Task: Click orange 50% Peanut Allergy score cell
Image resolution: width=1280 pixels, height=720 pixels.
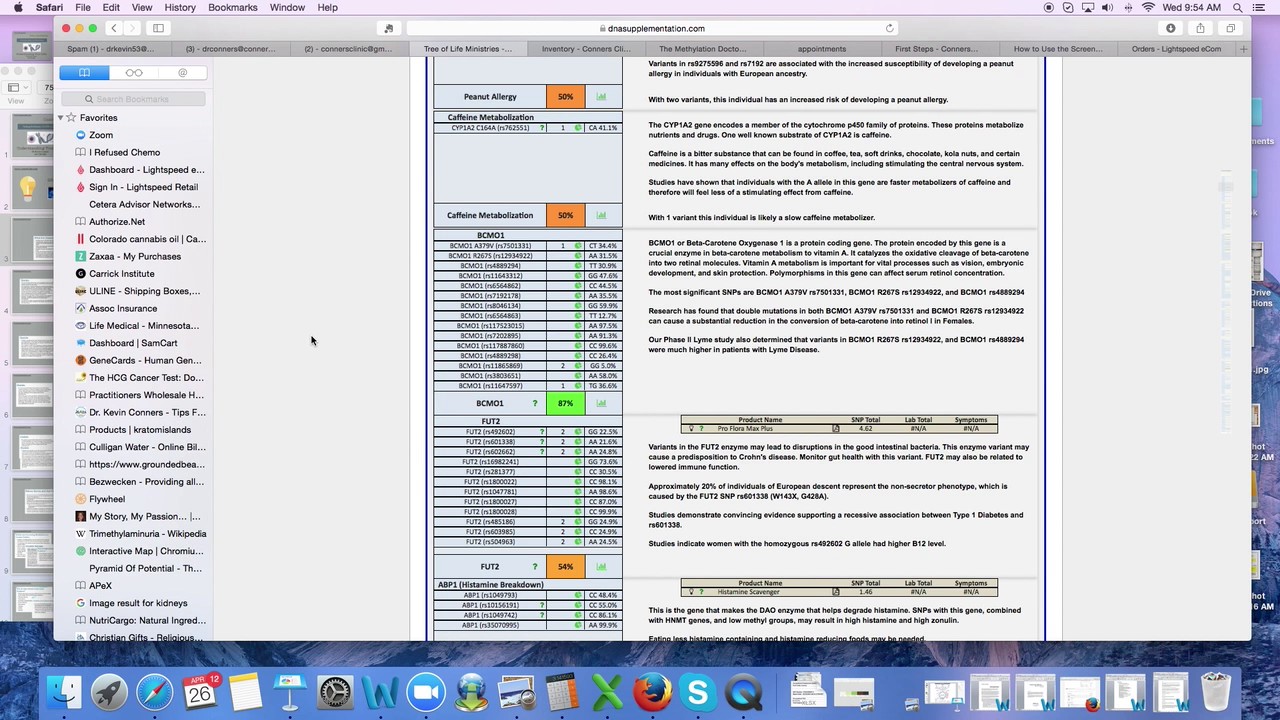Action: point(565,97)
